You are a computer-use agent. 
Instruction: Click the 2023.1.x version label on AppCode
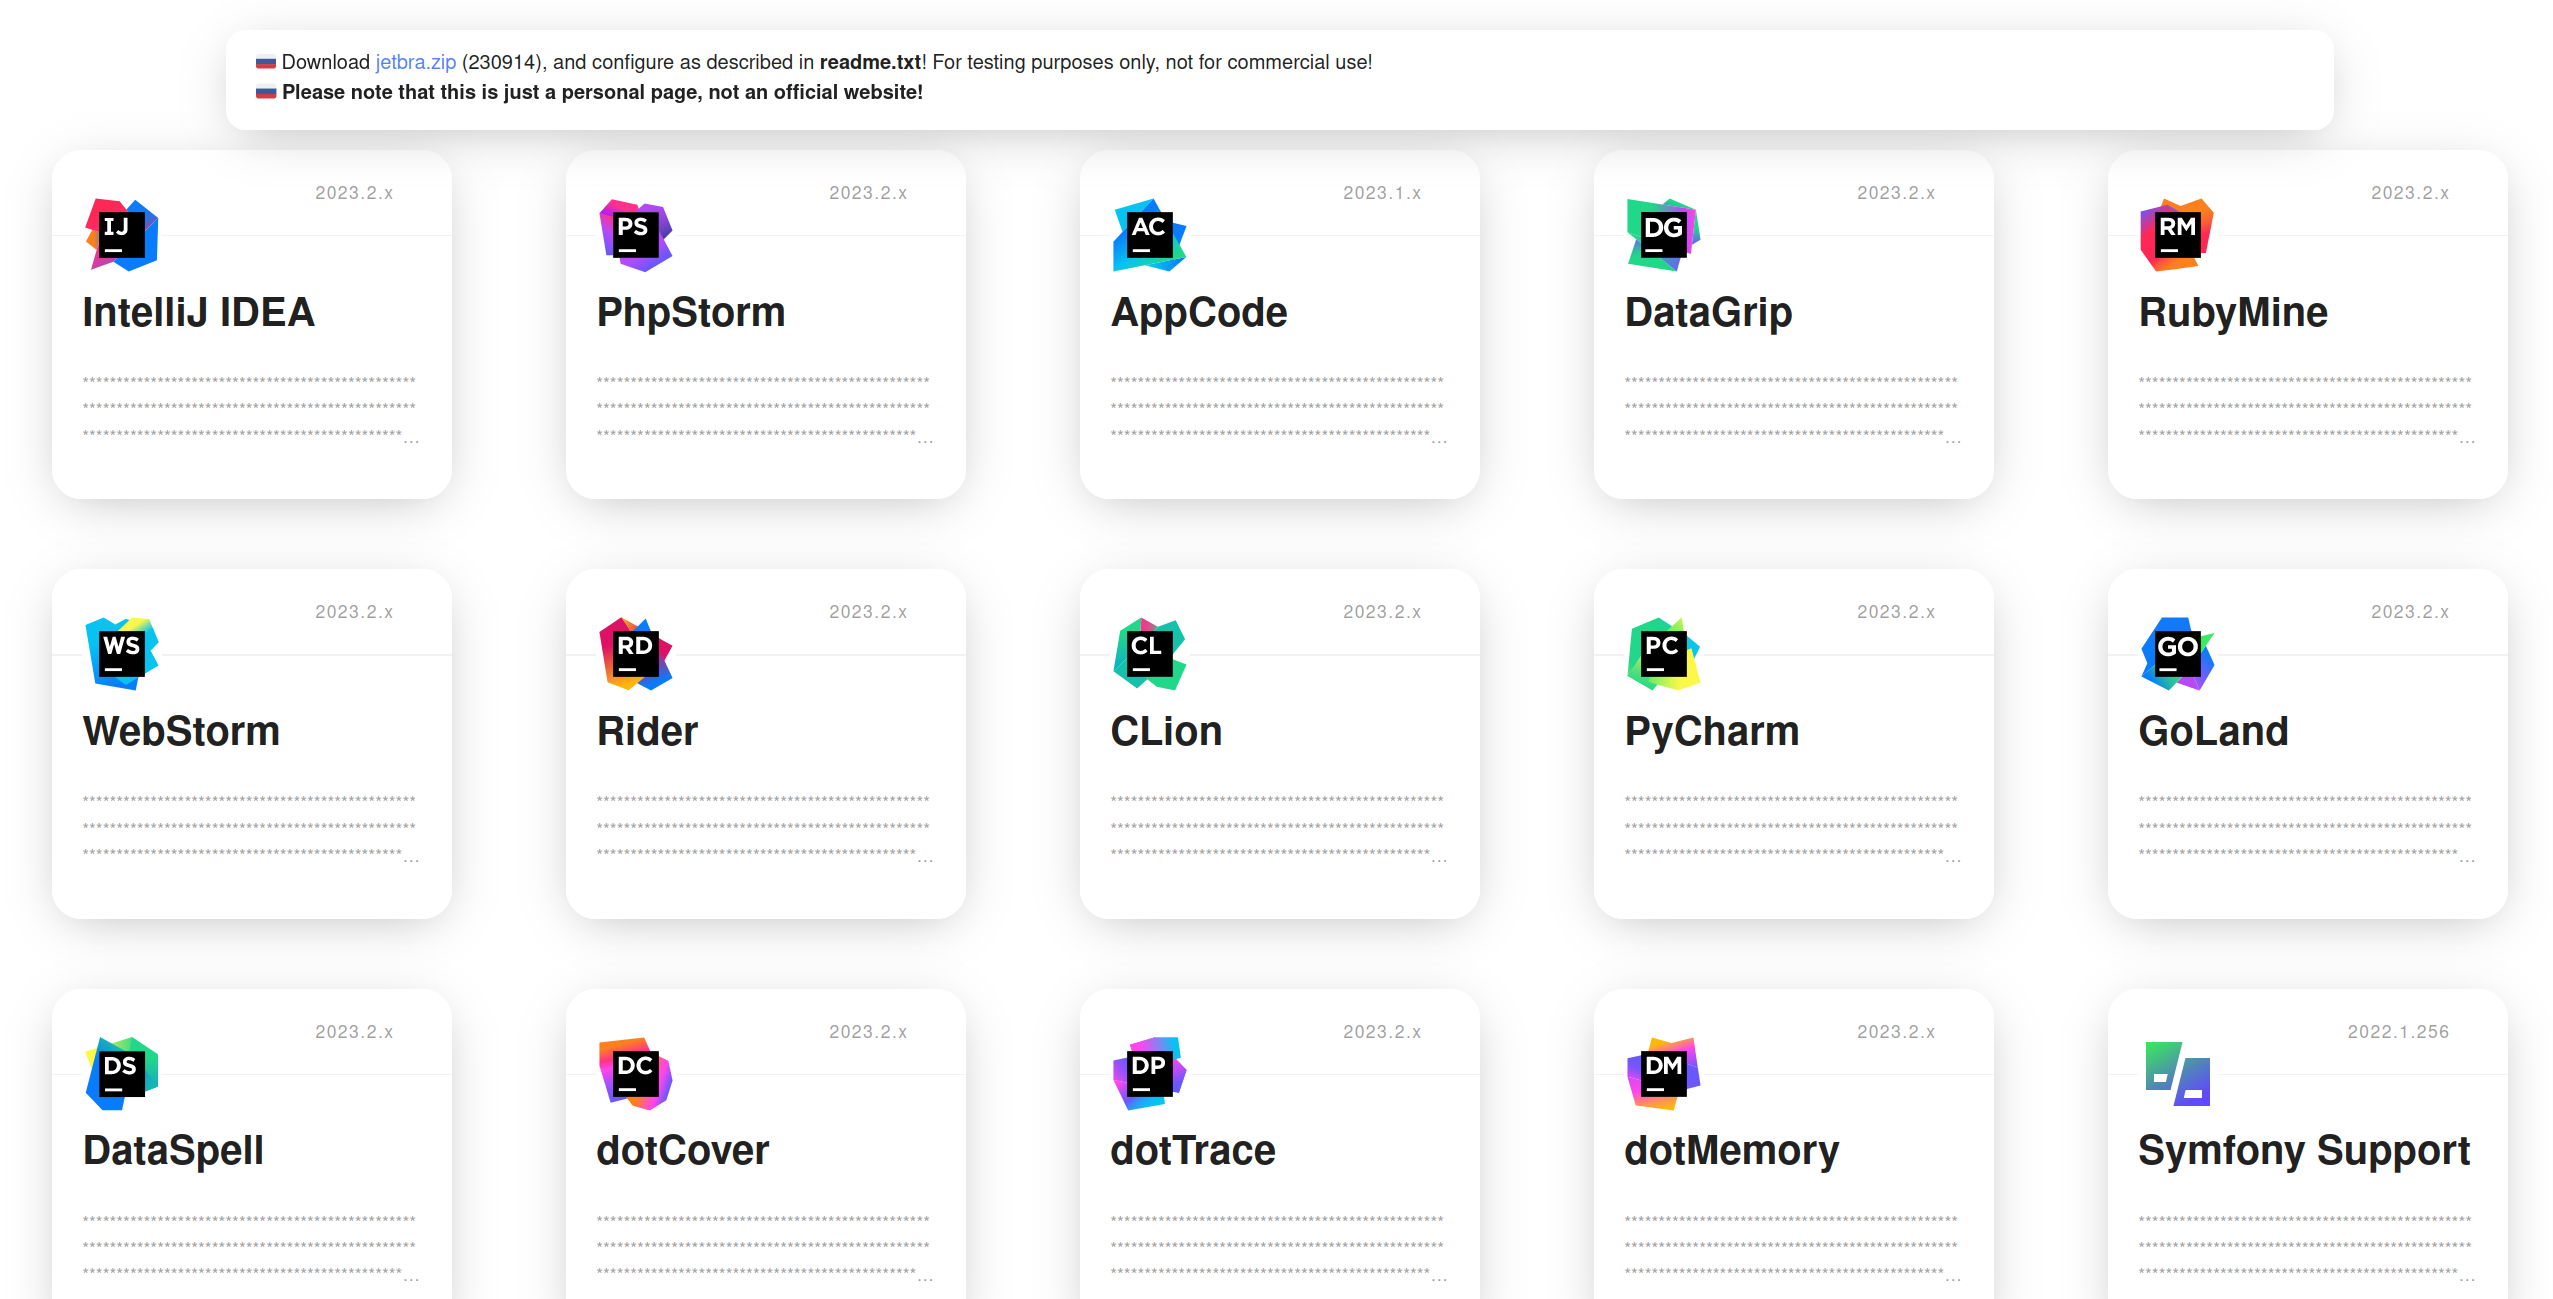point(1381,193)
